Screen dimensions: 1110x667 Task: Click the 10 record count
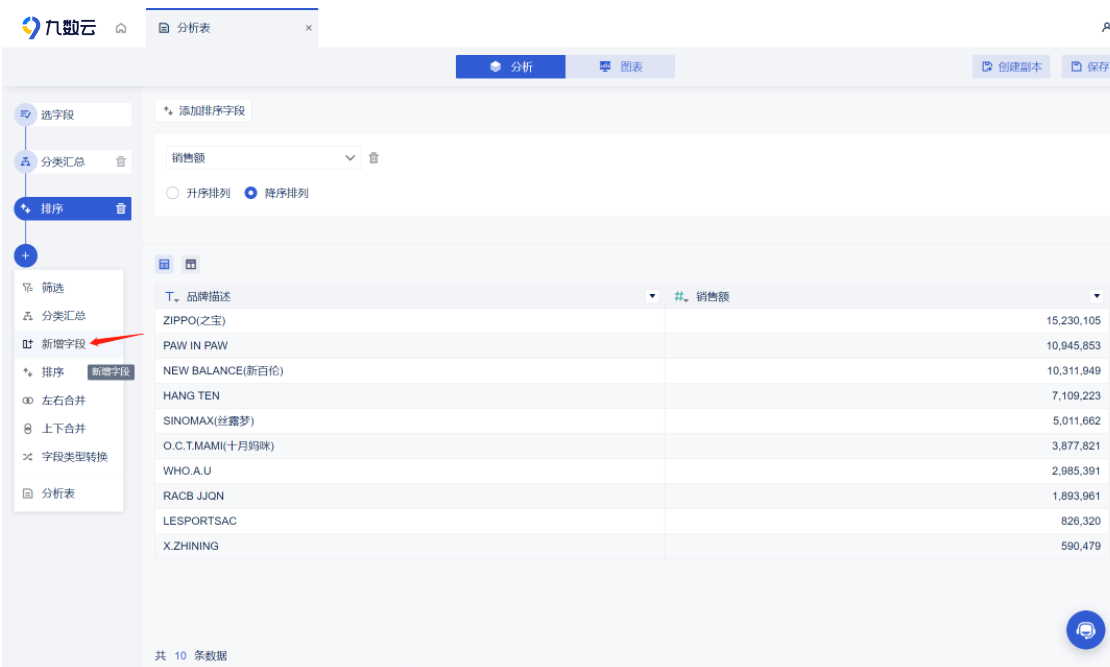coord(181,656)
